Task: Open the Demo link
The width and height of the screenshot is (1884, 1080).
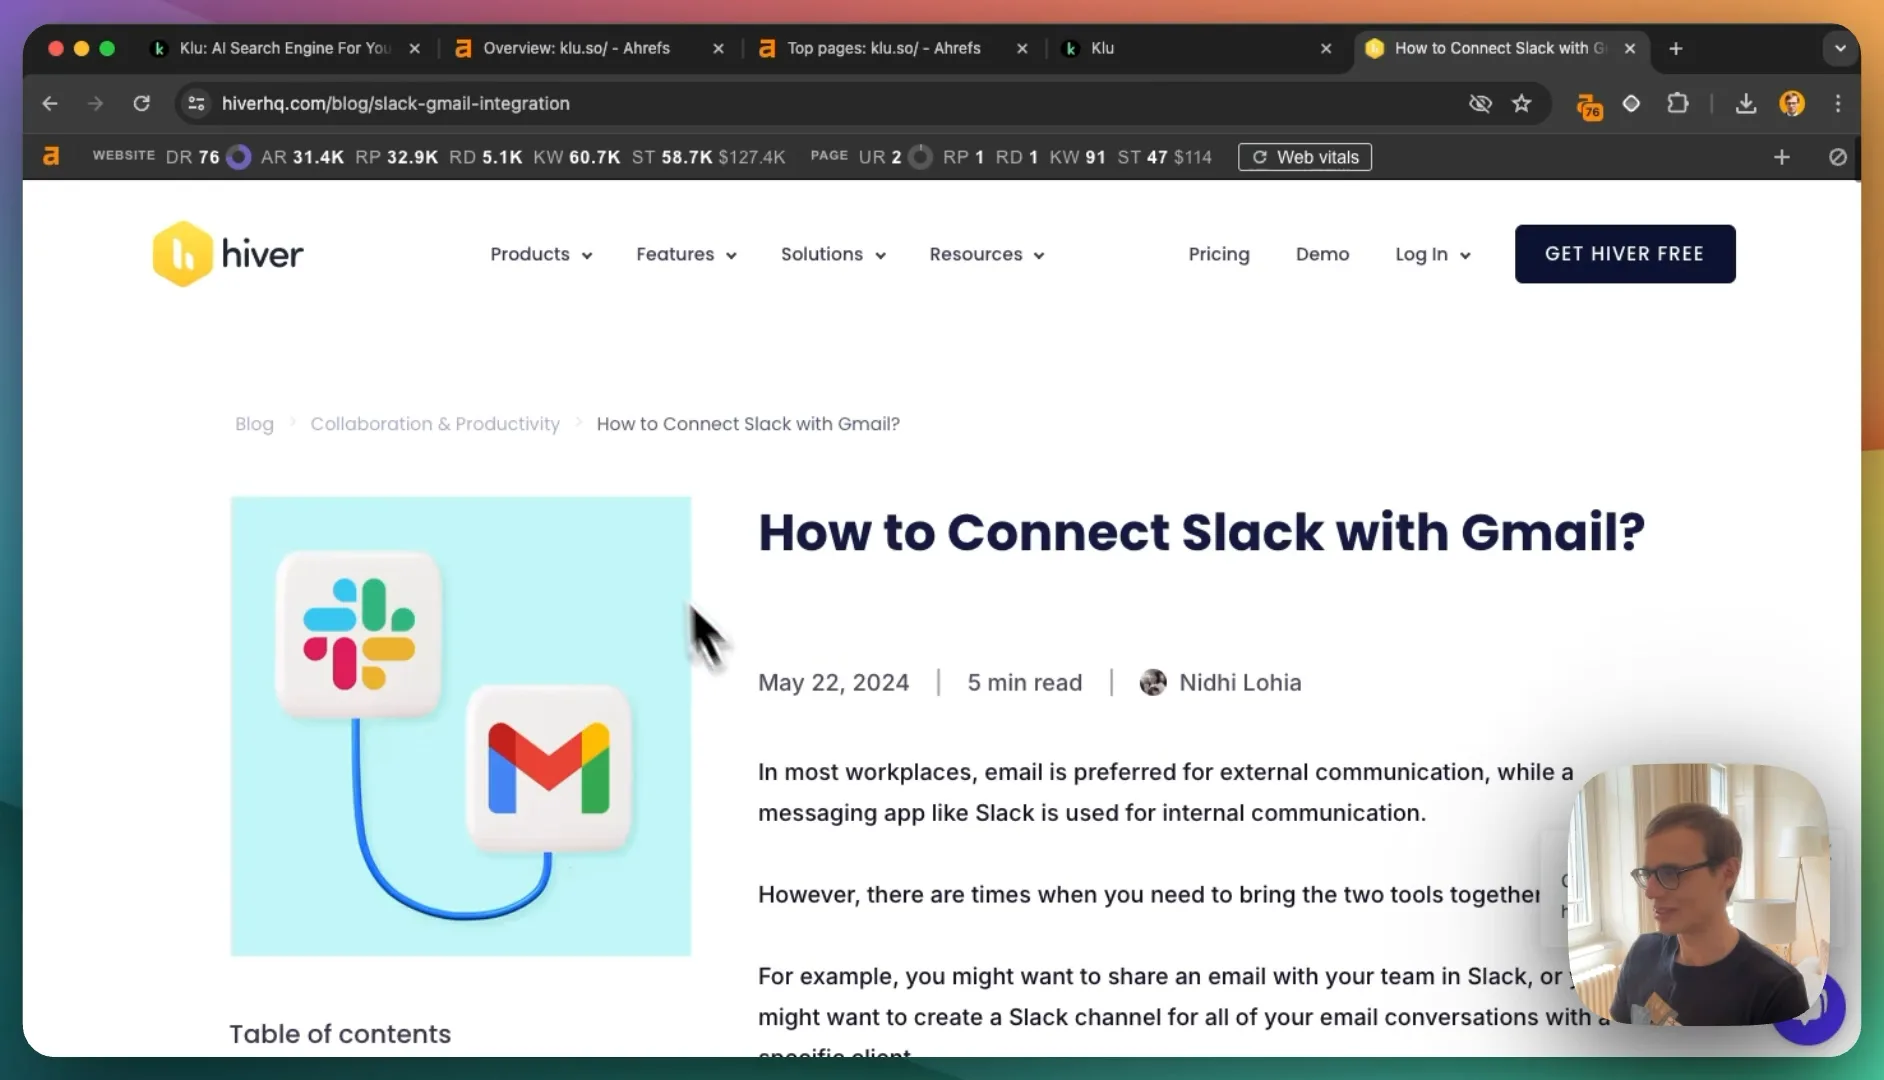Action: 1322,254
